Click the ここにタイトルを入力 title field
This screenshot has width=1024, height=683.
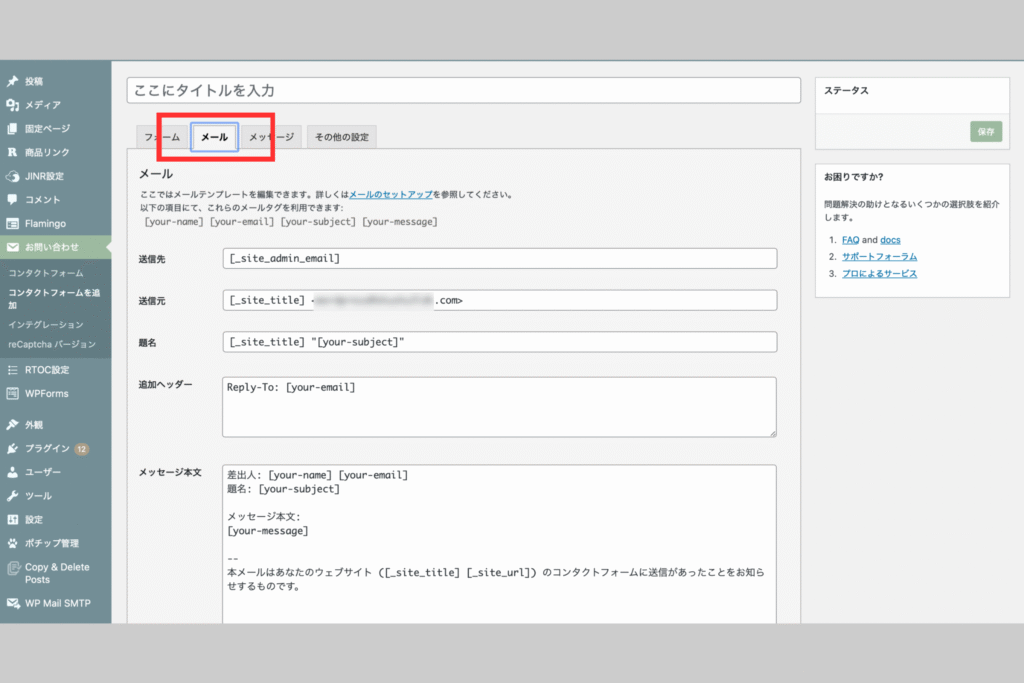[x=464, y=90]
